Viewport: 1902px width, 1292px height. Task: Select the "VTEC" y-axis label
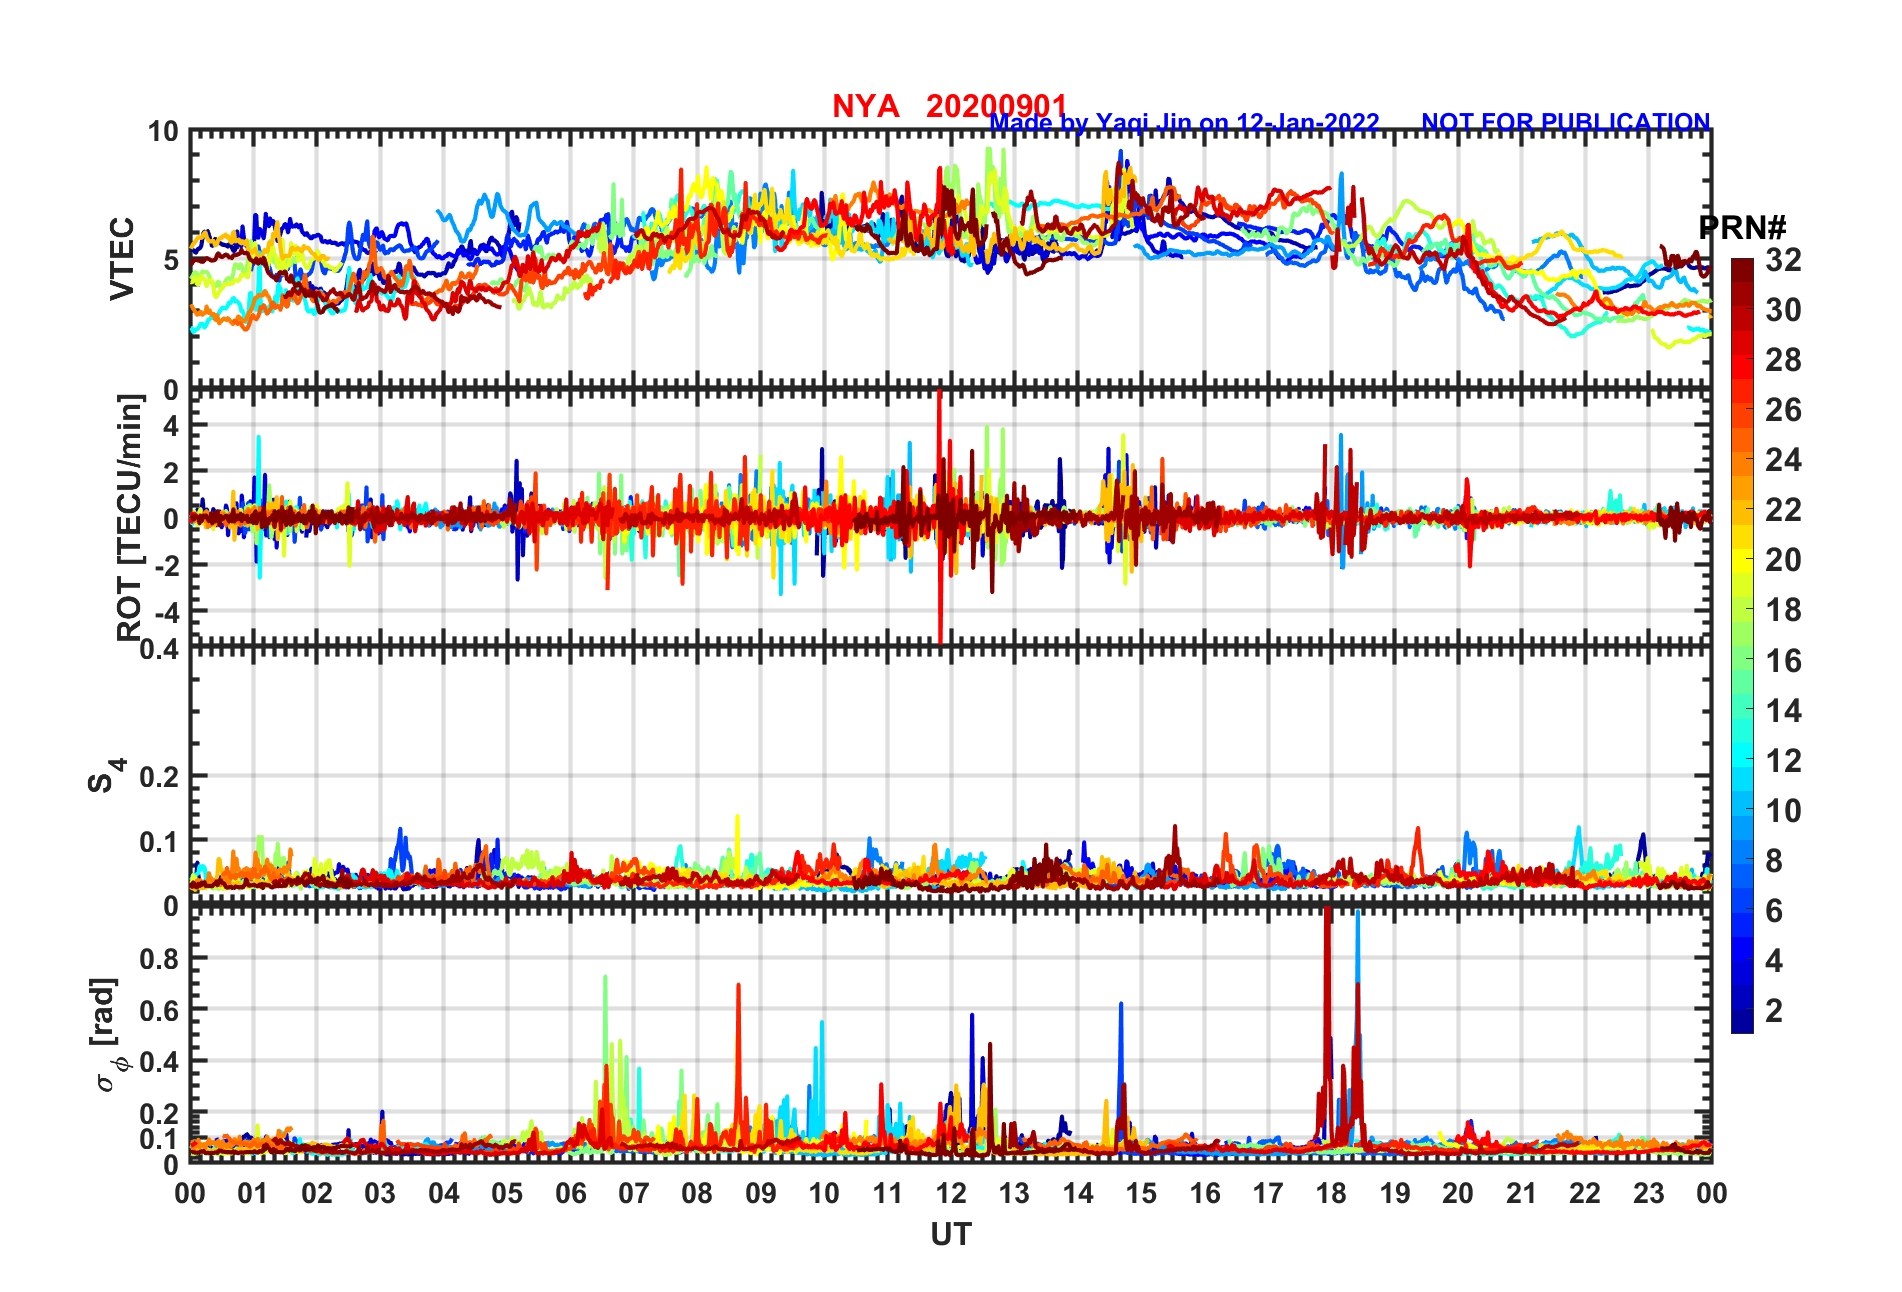point(122,258)
